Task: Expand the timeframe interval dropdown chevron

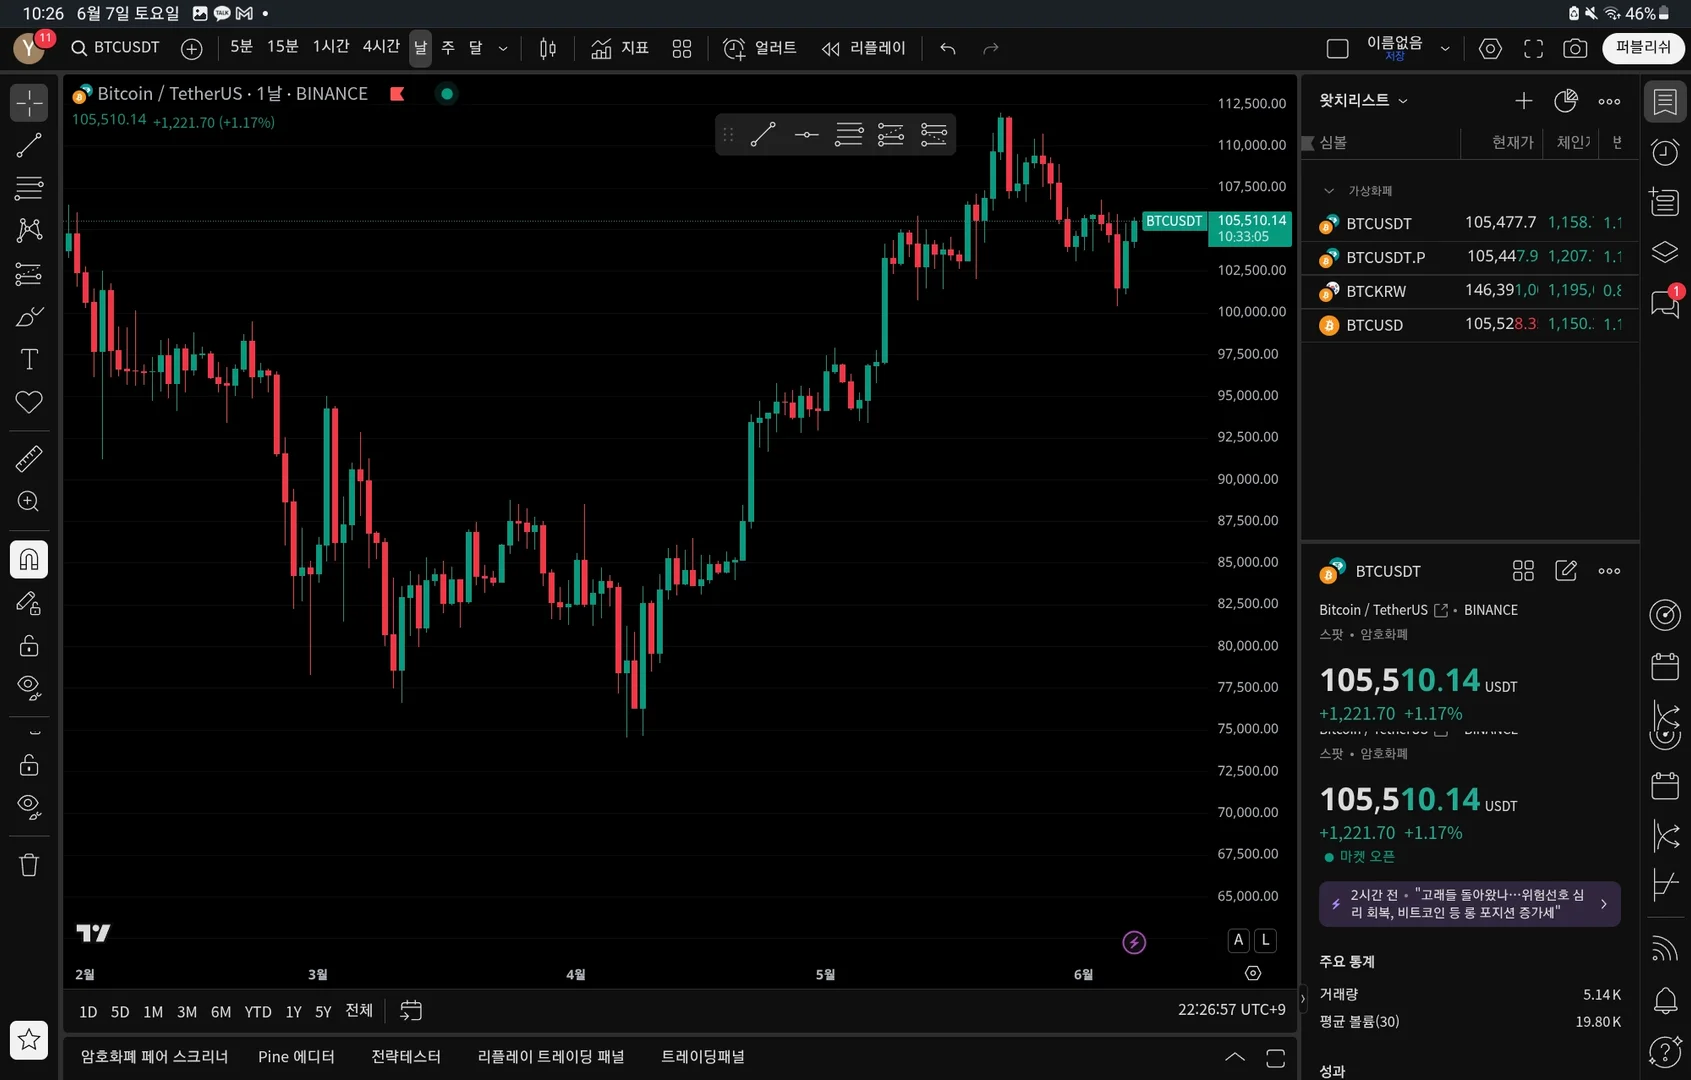Action: pyautogui.click(x=503, y=48)
